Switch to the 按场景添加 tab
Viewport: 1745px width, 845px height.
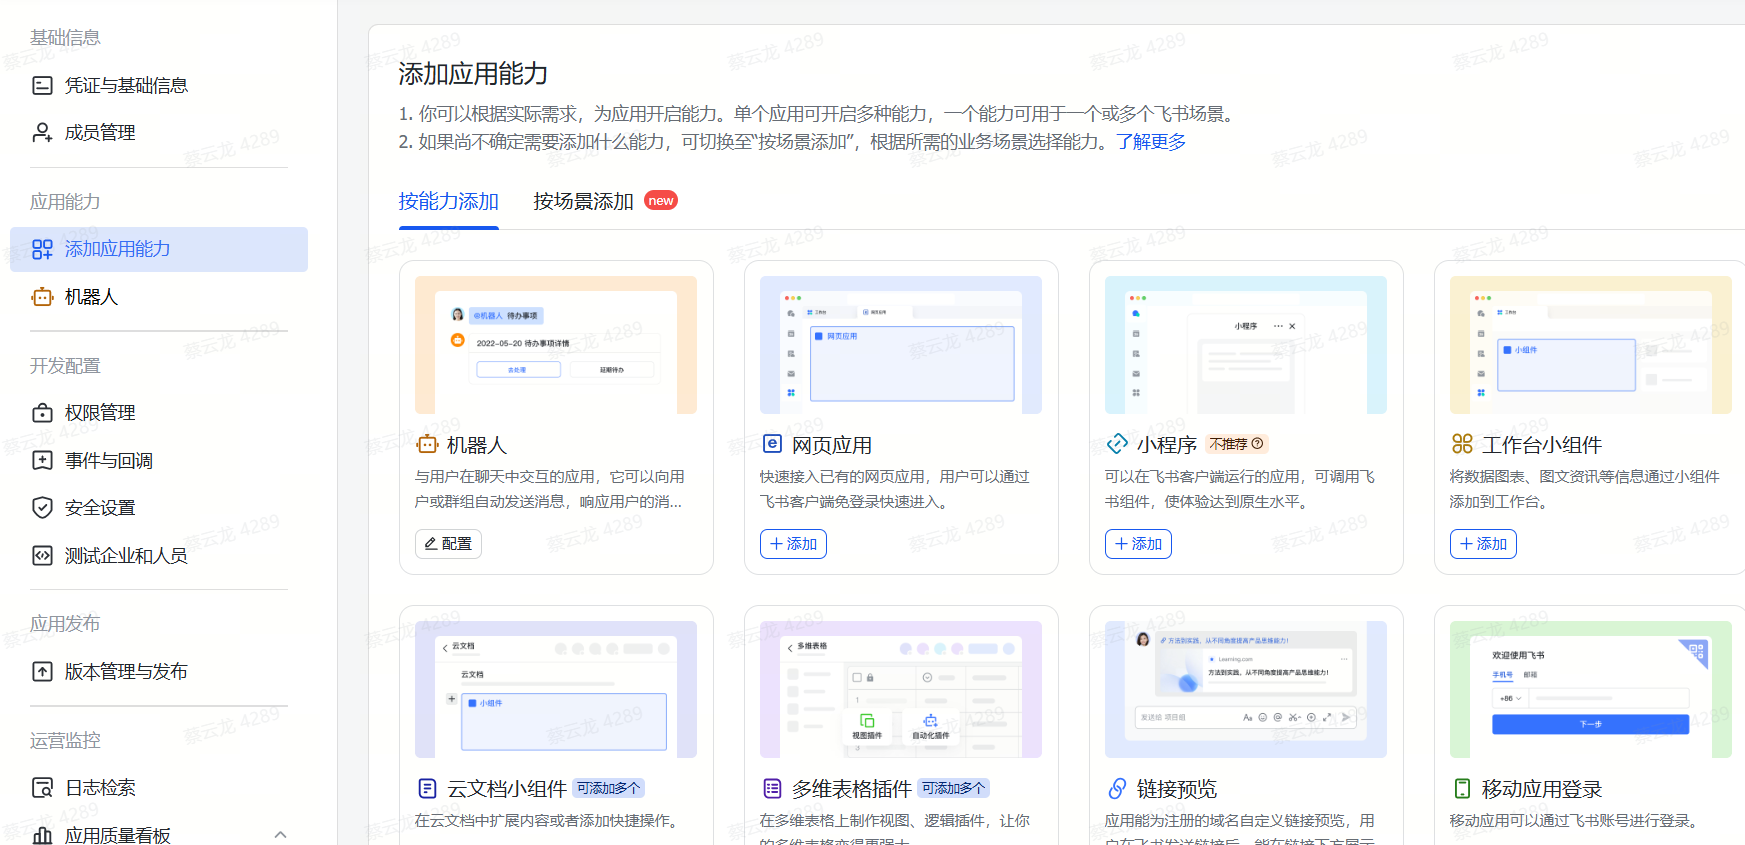[x=583, y=202]
